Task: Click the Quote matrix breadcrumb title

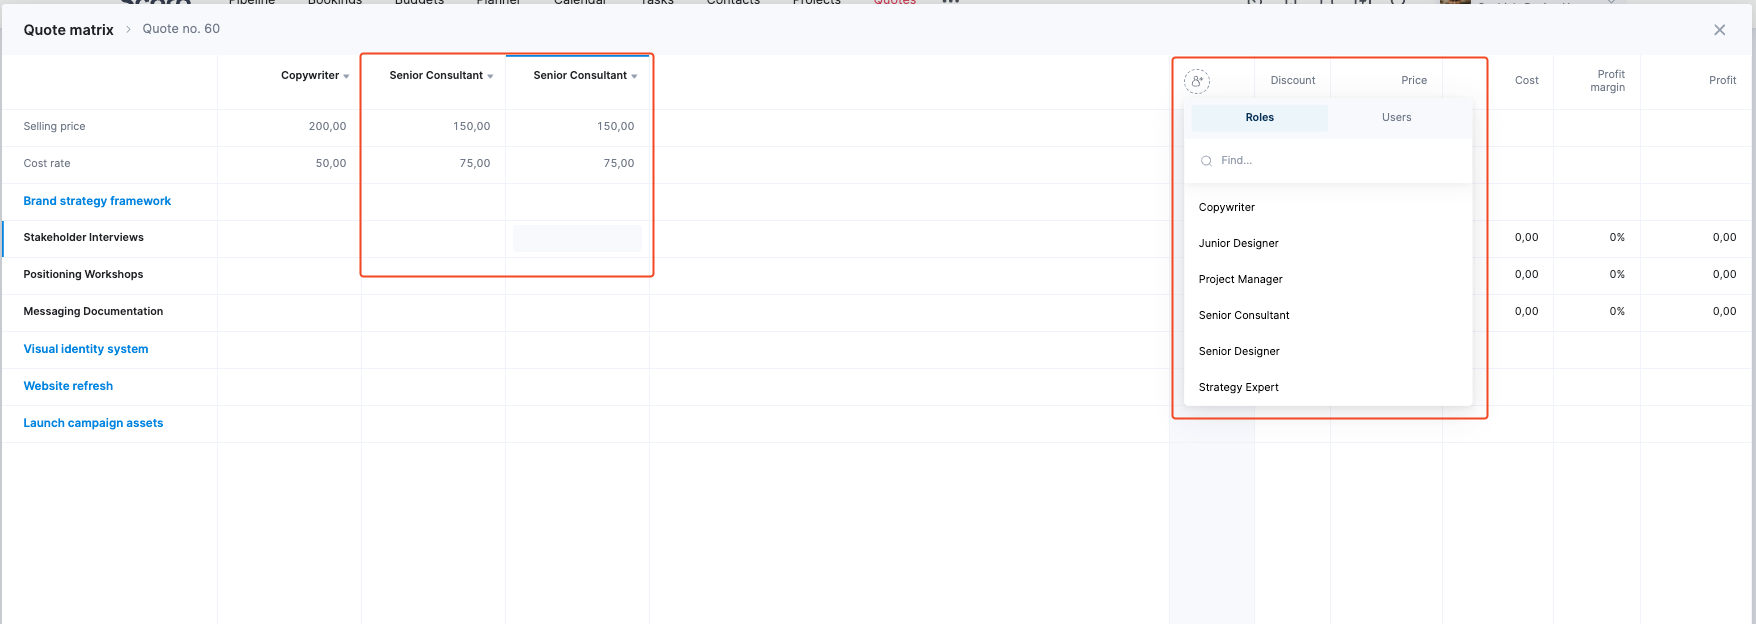Action: [68, 30]
